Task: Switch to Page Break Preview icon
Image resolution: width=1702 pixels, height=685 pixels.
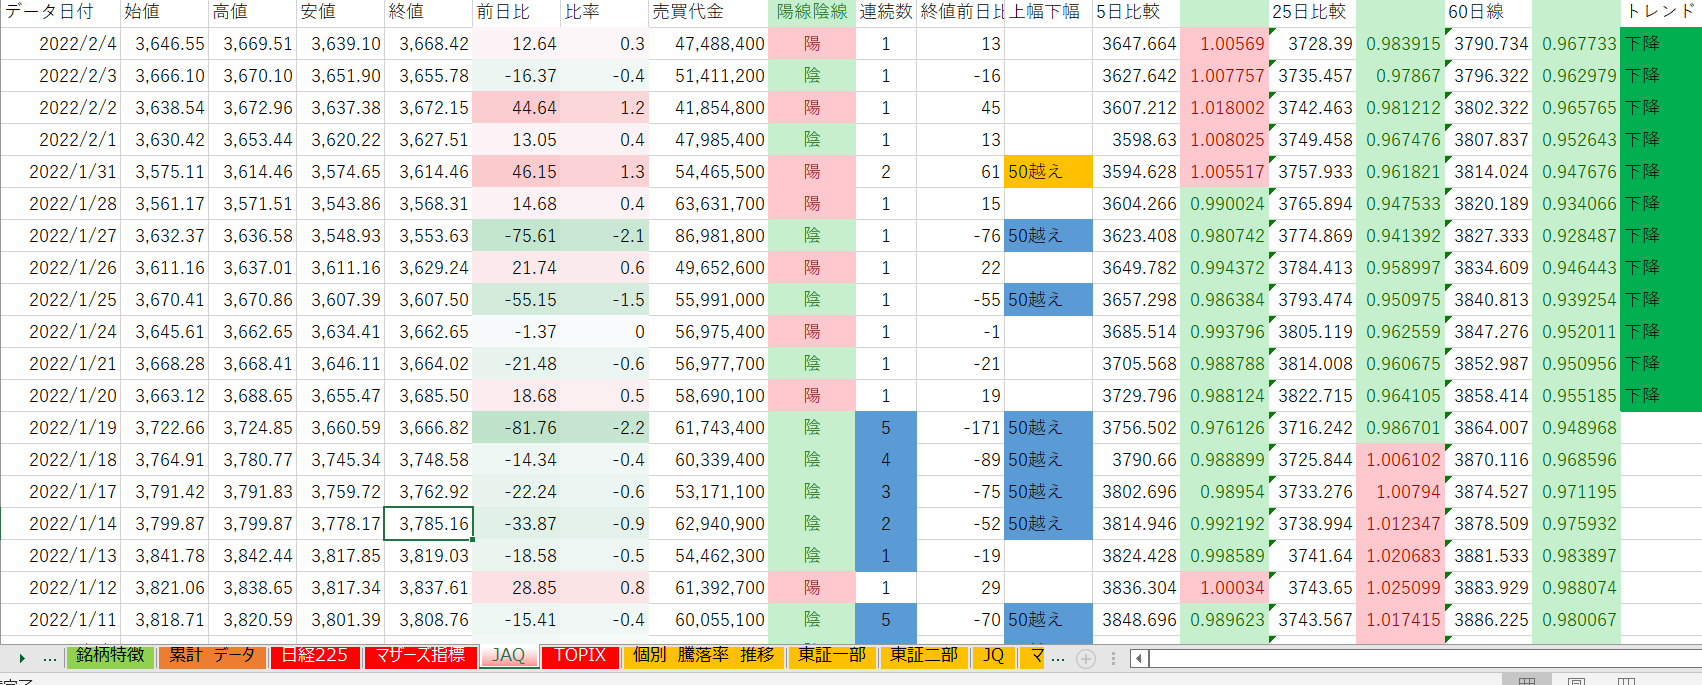Action: tap(1627, 681)
